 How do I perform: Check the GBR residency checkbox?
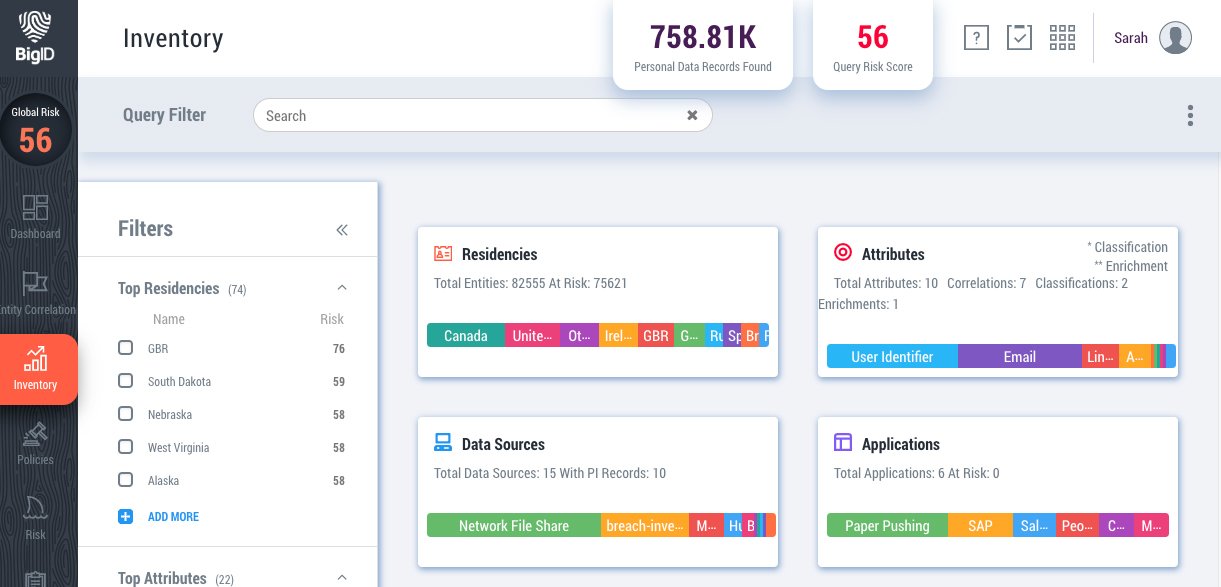(125, 348)
